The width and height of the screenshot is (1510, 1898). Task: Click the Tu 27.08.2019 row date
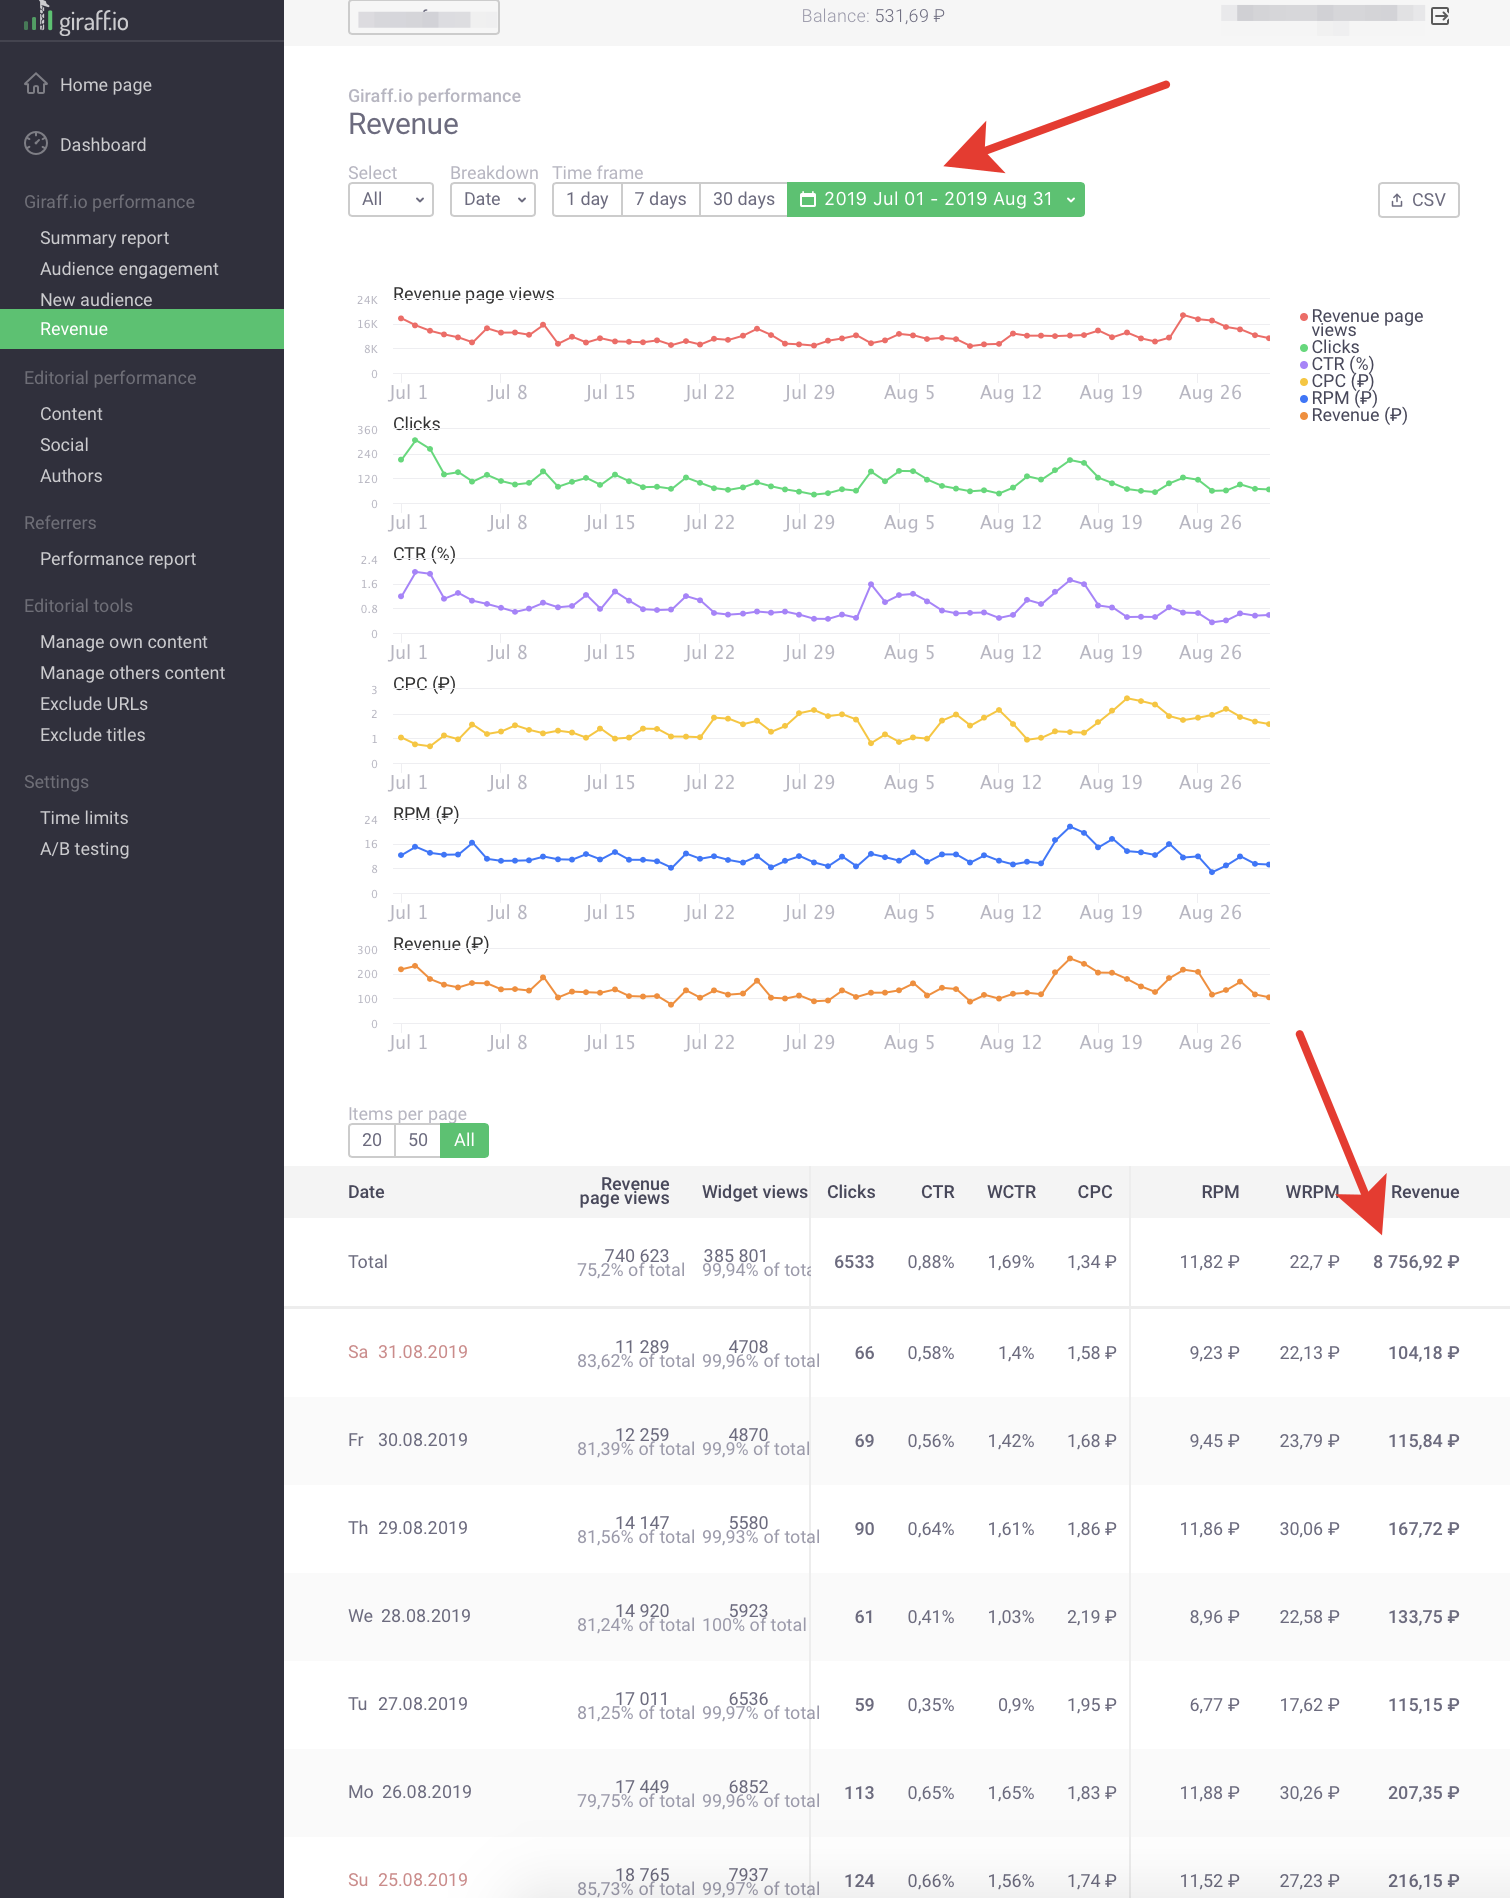pyautogui.click(x=408, y=1704)
